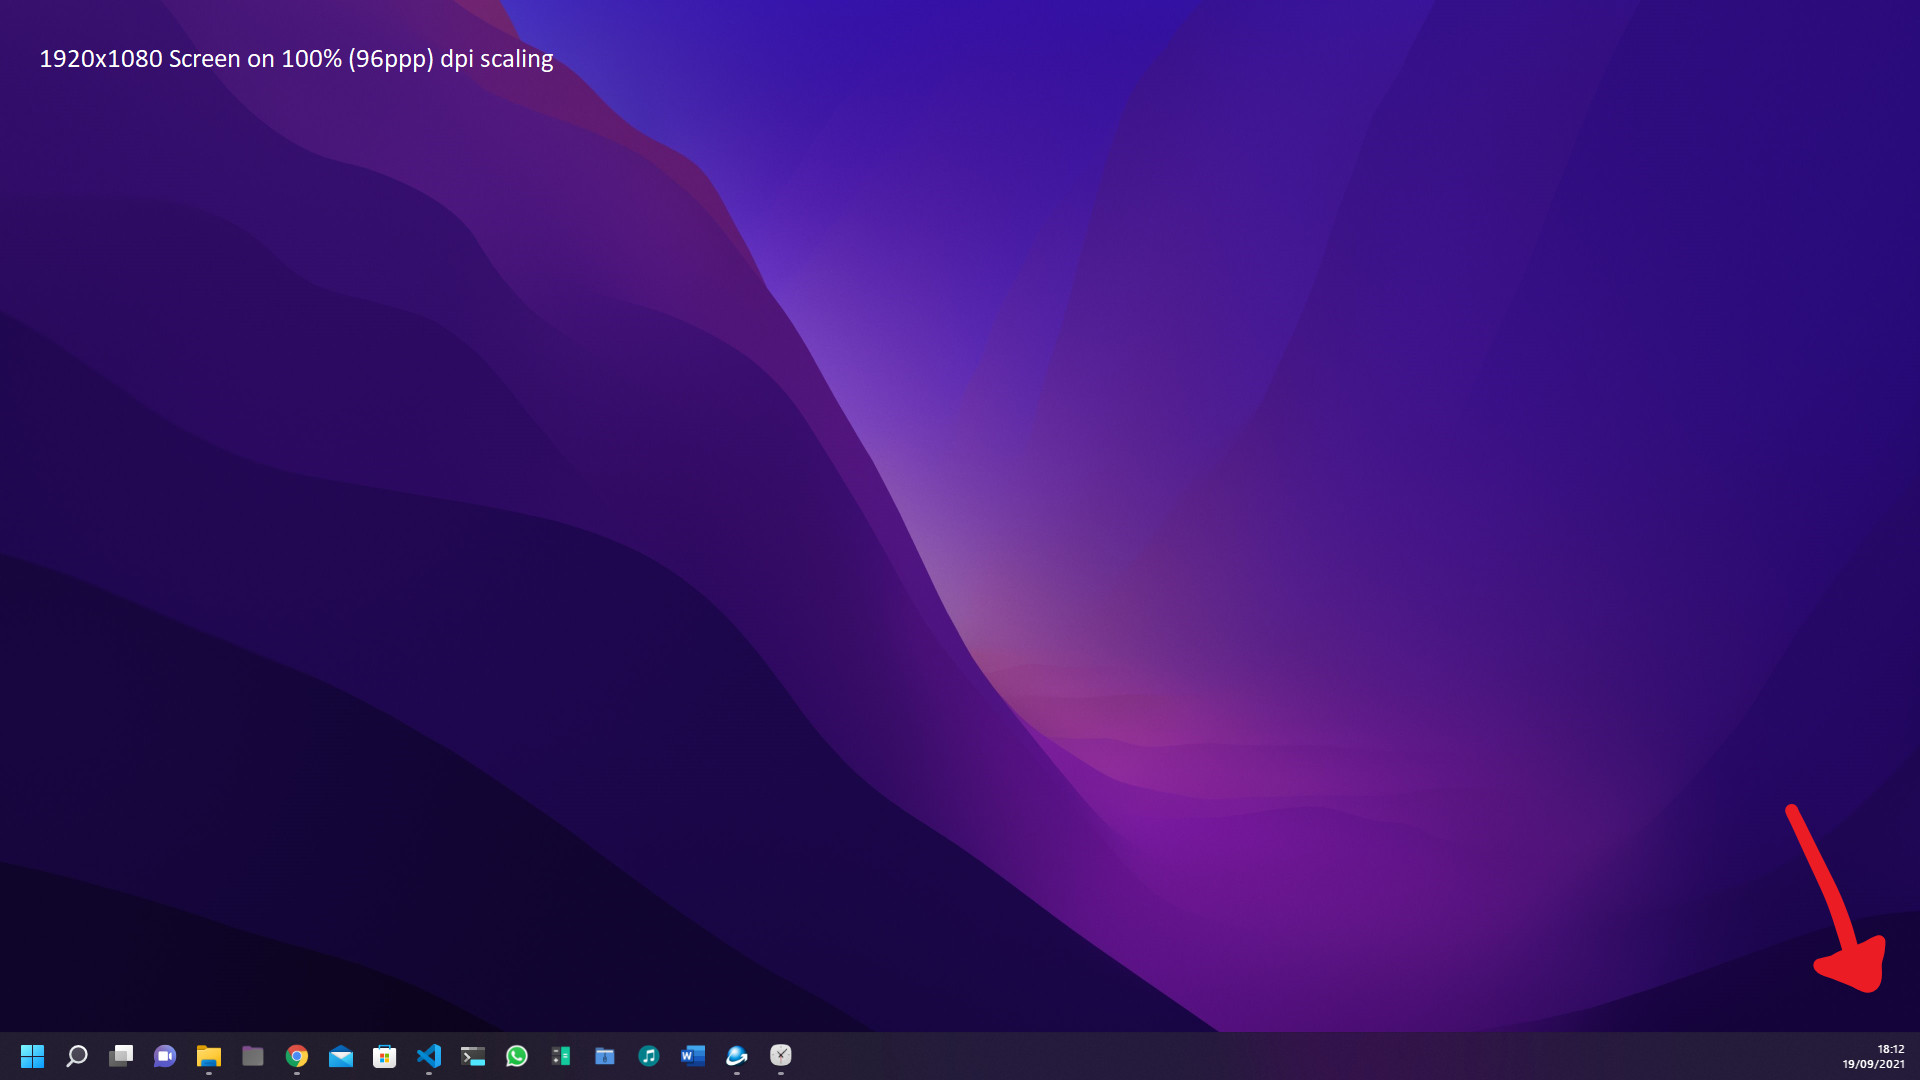The image size is (1920, 1080).
Task: Launch WhatsApp from the taskbar
Action: coord(517,1056)
